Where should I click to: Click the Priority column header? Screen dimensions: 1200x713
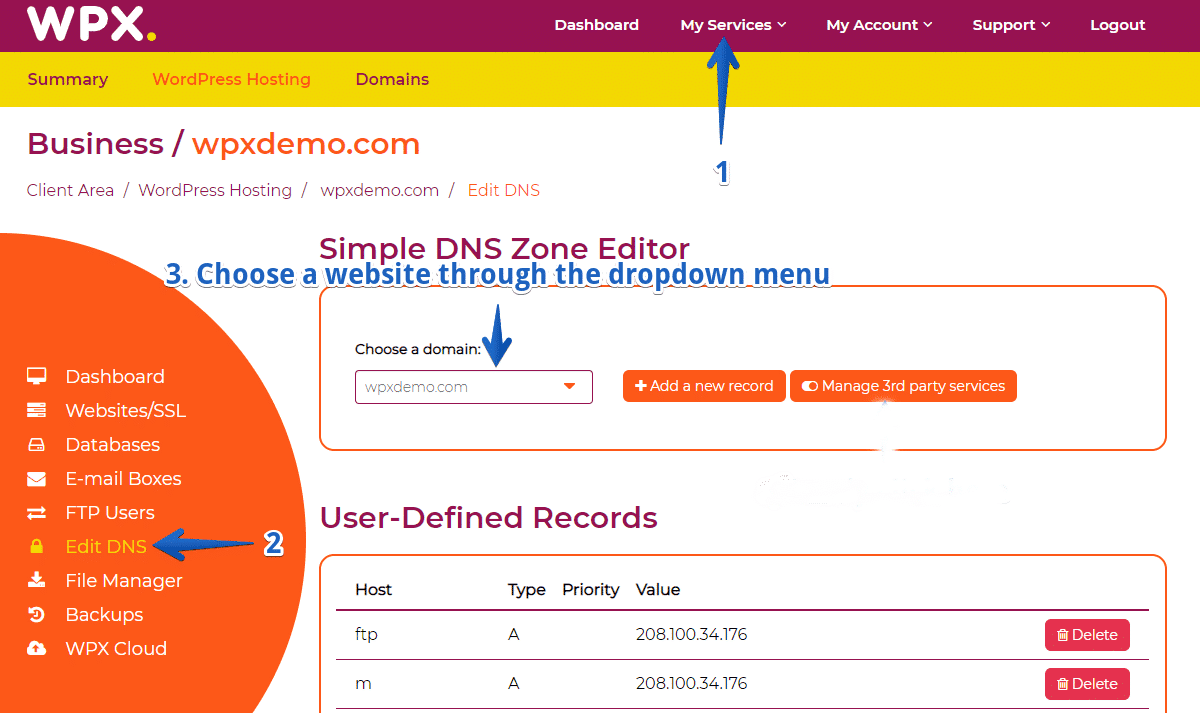(x=591, y=590)
